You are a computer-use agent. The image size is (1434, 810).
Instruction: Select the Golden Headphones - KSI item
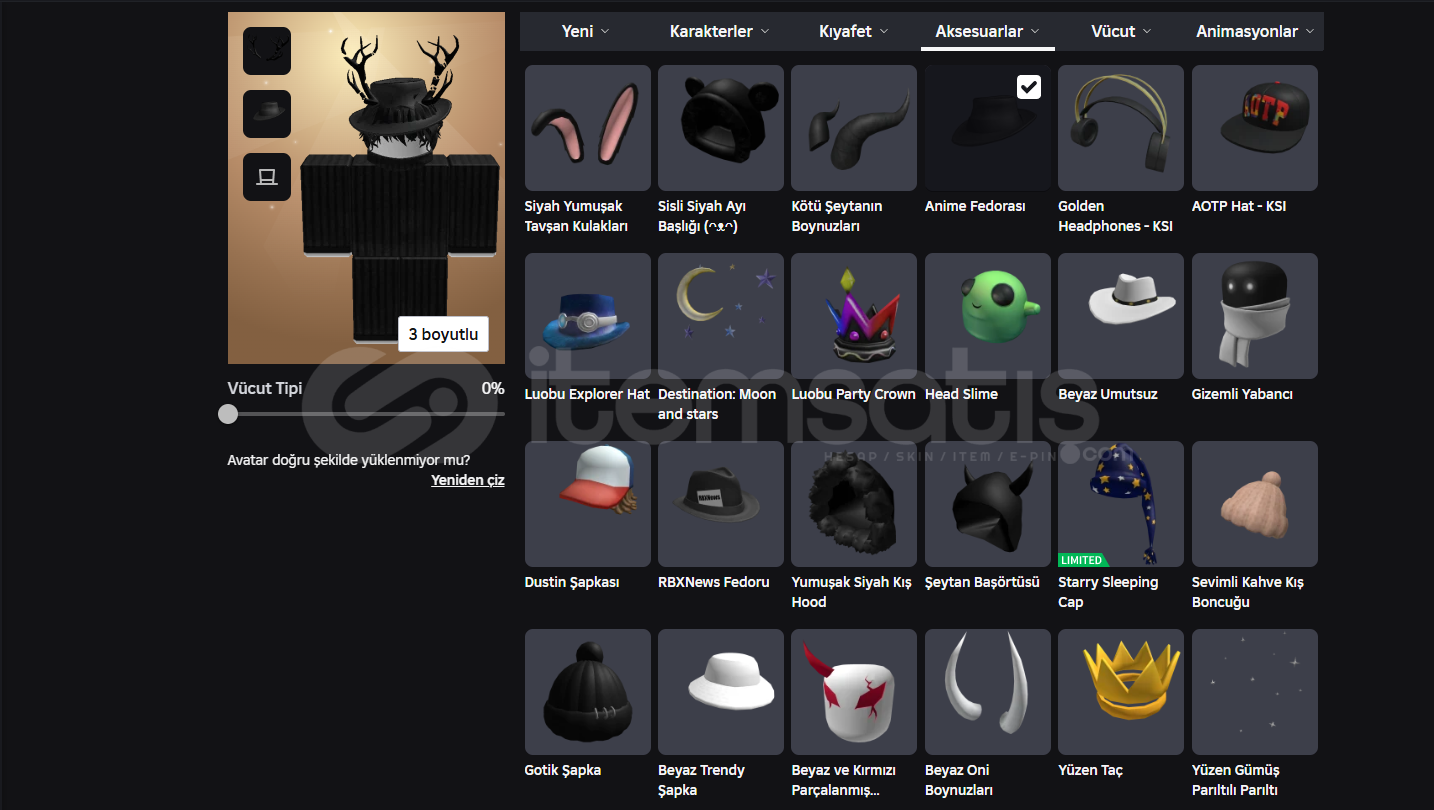click(1120, 128)
